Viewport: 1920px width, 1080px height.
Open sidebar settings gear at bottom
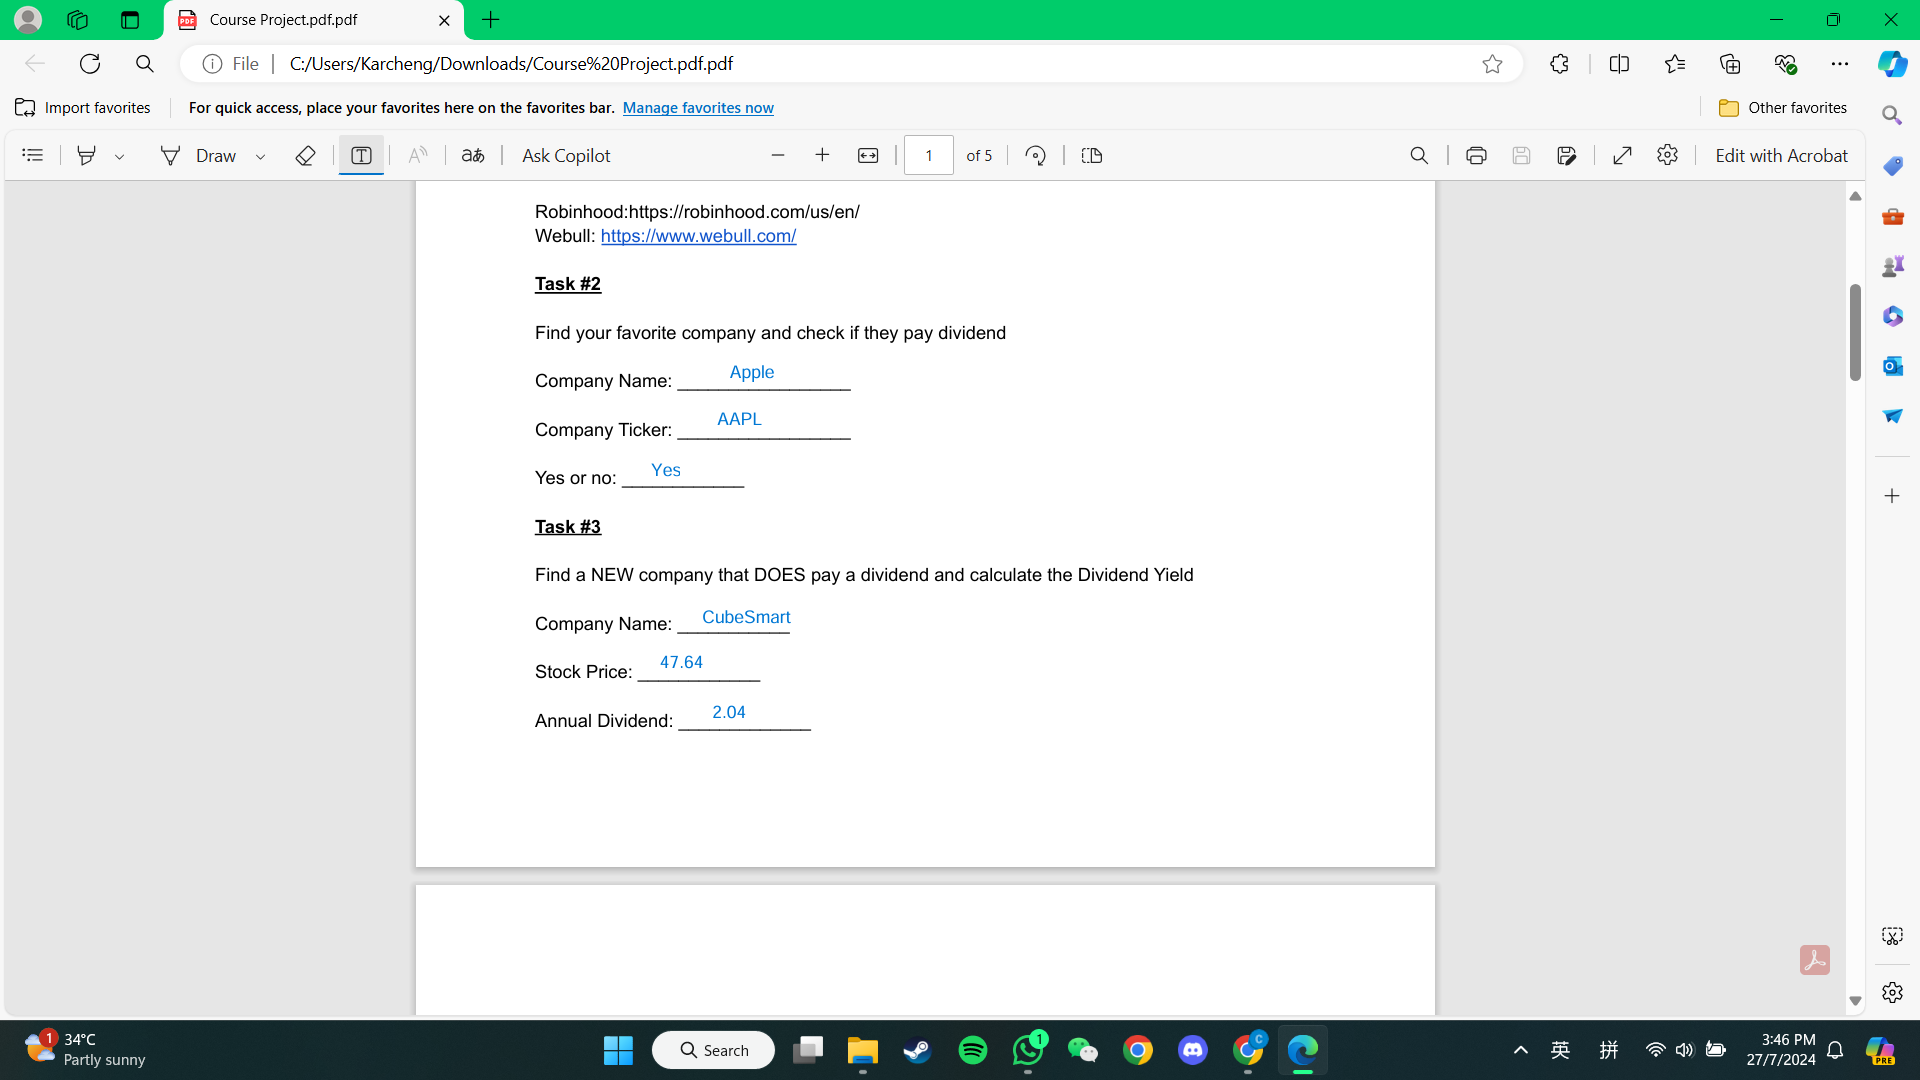click(x=1892, y=992)
